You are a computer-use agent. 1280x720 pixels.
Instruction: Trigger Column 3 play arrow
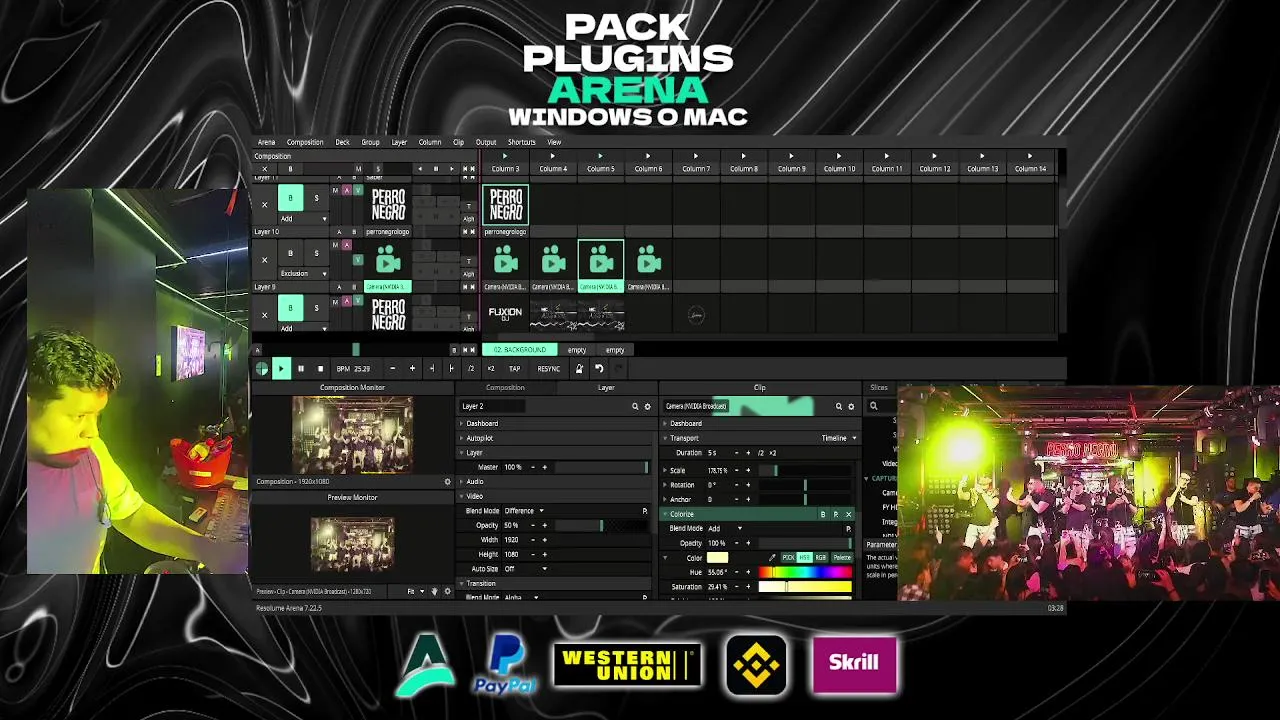coord(504,156)
